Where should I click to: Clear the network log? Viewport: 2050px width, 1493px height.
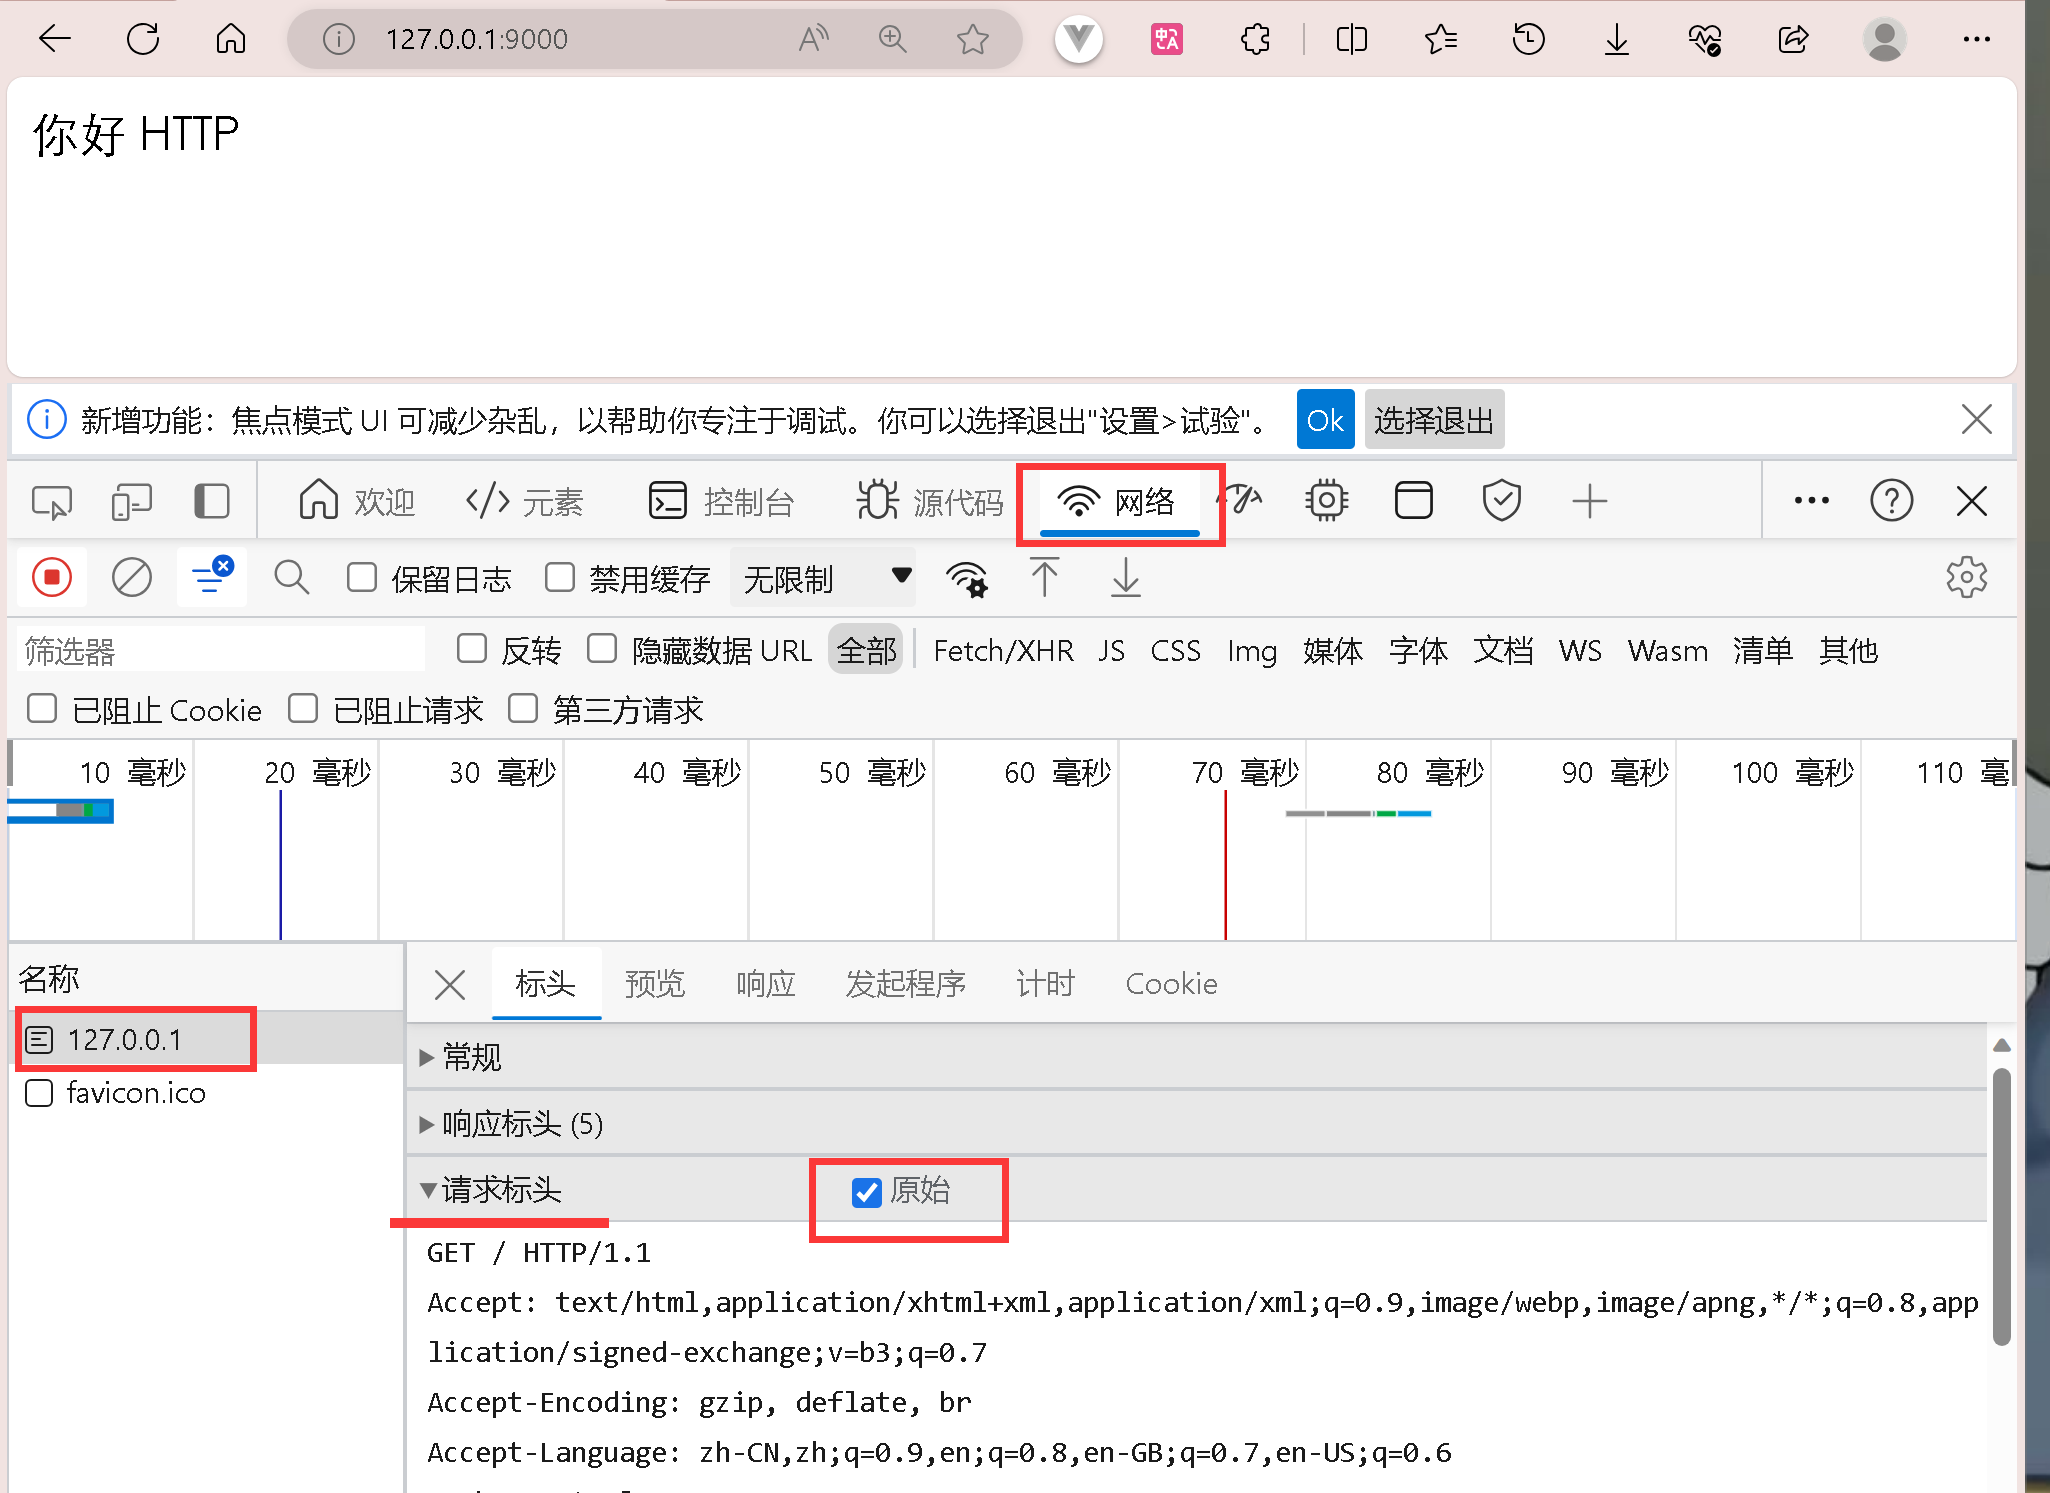(131, 577)
